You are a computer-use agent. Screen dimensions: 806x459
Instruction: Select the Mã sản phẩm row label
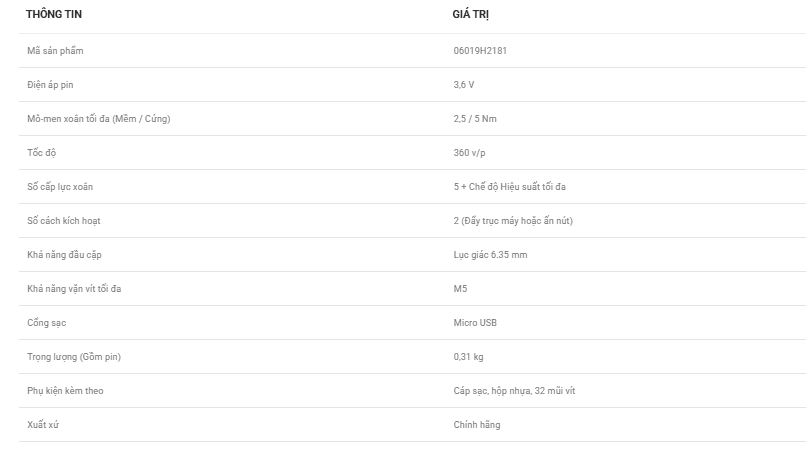point(55,51)
